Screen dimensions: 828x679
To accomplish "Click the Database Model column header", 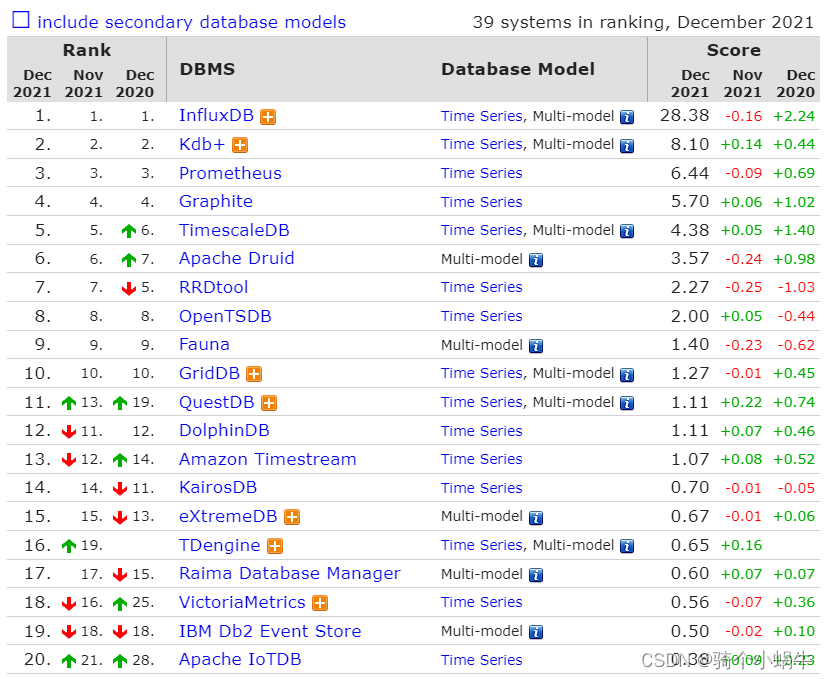I will tap(518, 69).
